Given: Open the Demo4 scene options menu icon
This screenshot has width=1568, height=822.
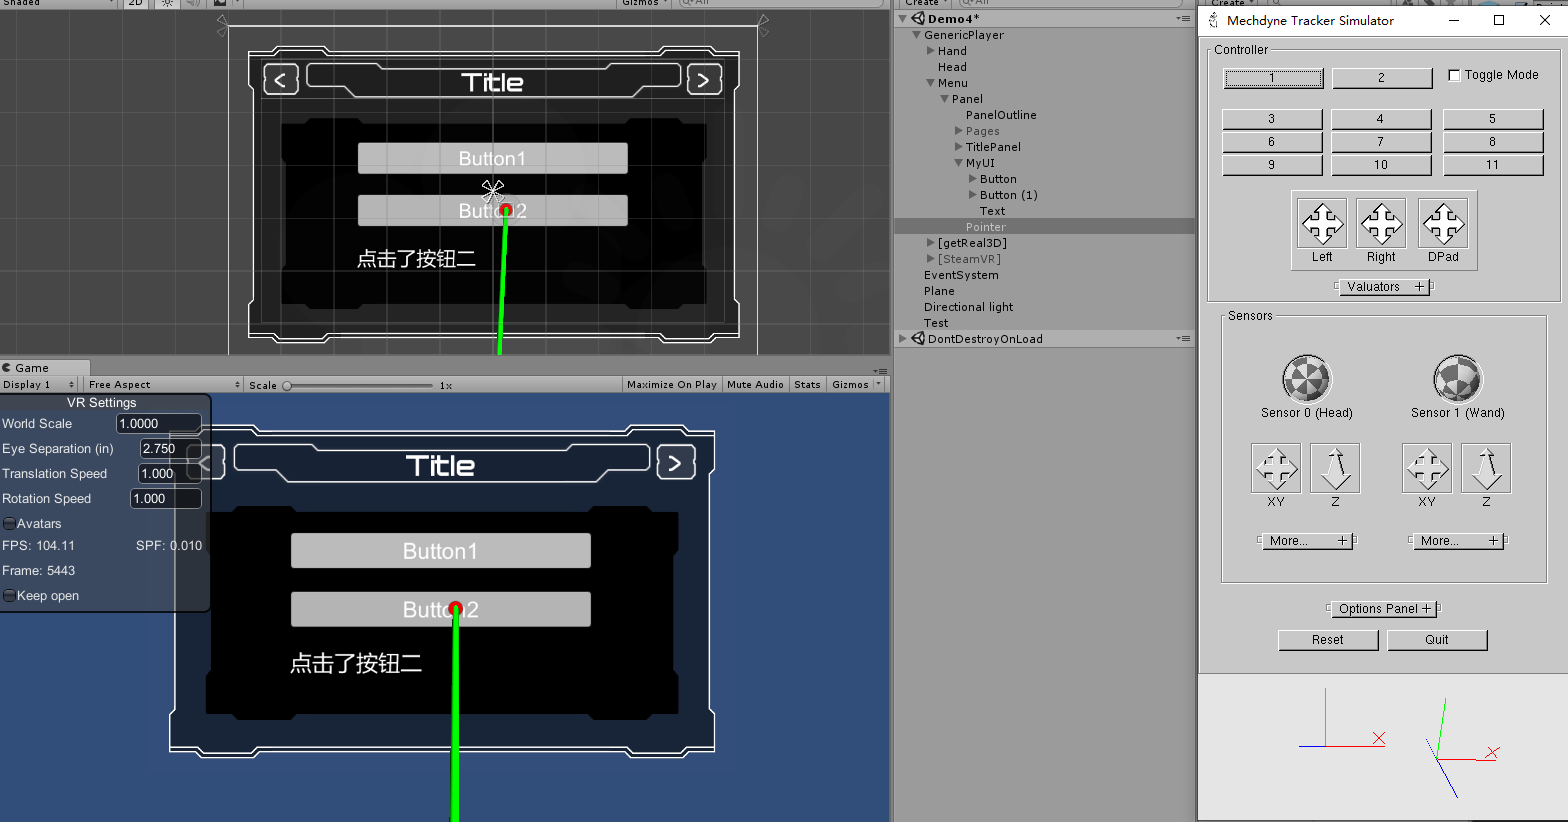Looking at the screenshot, I should click(x=1183, y=19).
